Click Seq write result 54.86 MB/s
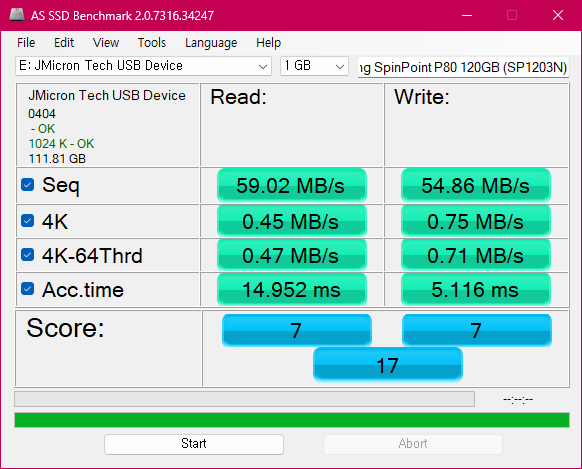This screenshot has height=469, width=582. tap(476, 186)
